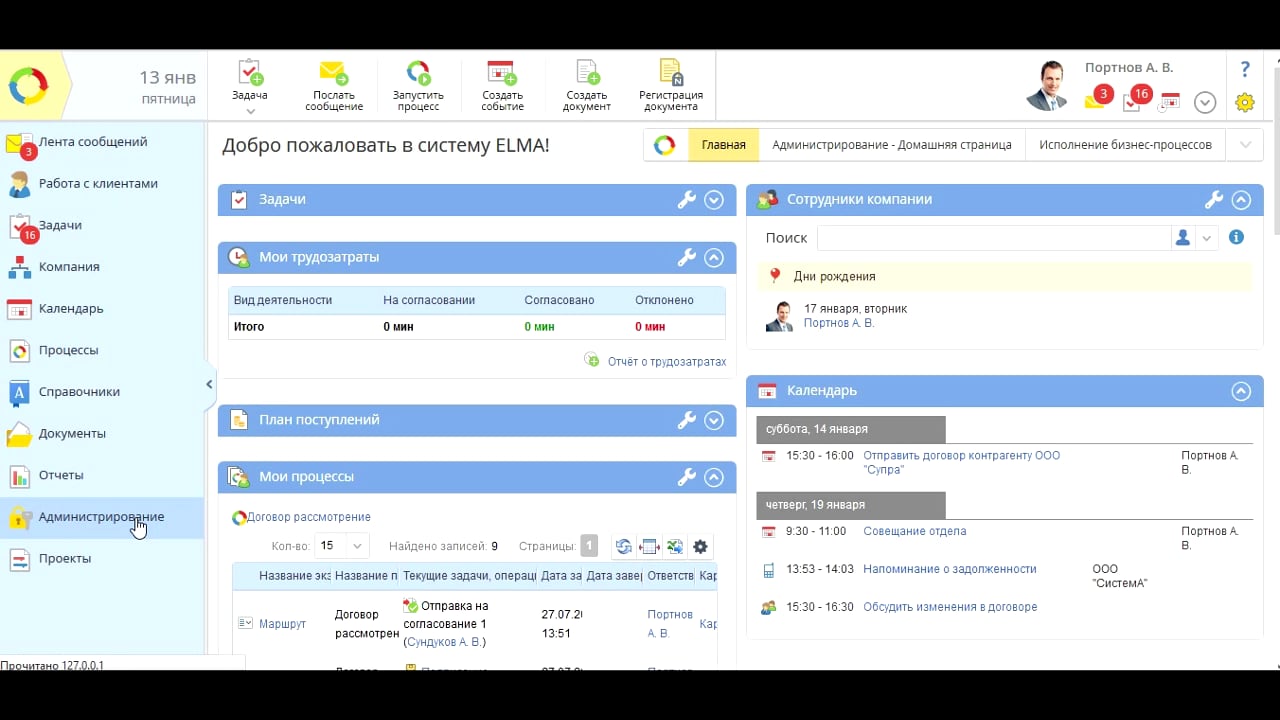
Task: Open the Сотрудники компании wrench settings
Action: coord(1214,200)
